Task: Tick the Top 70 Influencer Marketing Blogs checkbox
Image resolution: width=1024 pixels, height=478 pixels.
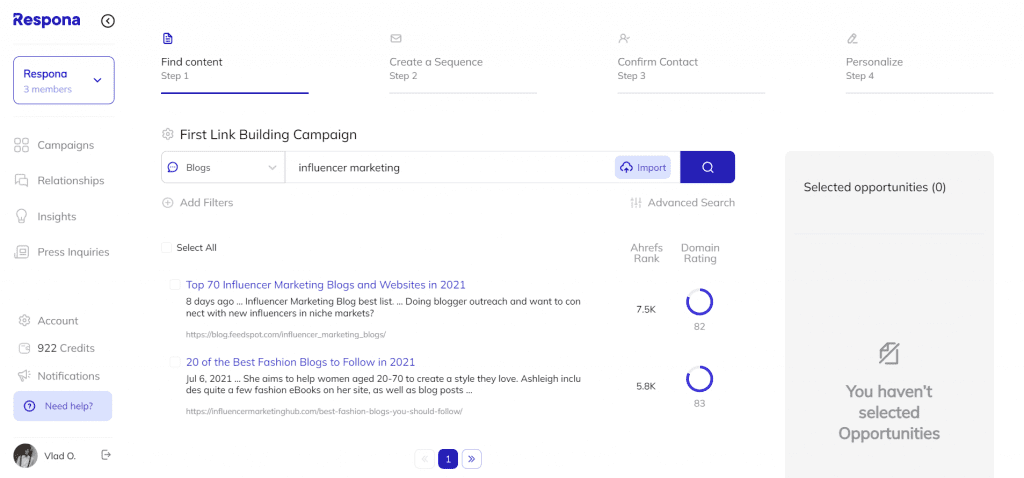Action: pyautogui.click(x=174, y=285)
